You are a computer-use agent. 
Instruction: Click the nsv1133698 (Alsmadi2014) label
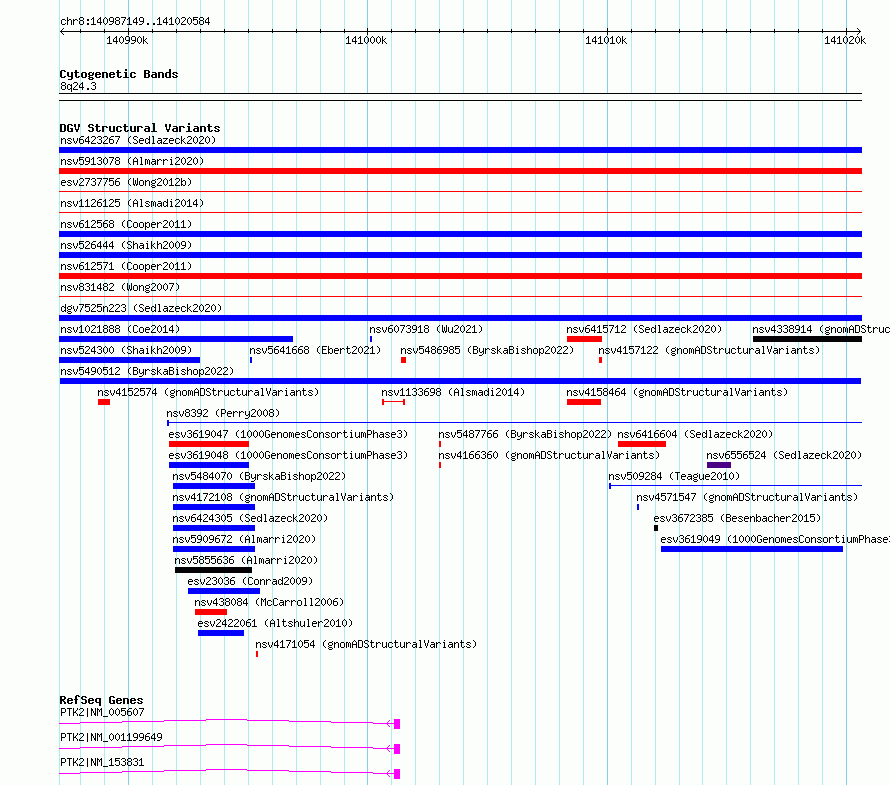[x=453, y=392]
